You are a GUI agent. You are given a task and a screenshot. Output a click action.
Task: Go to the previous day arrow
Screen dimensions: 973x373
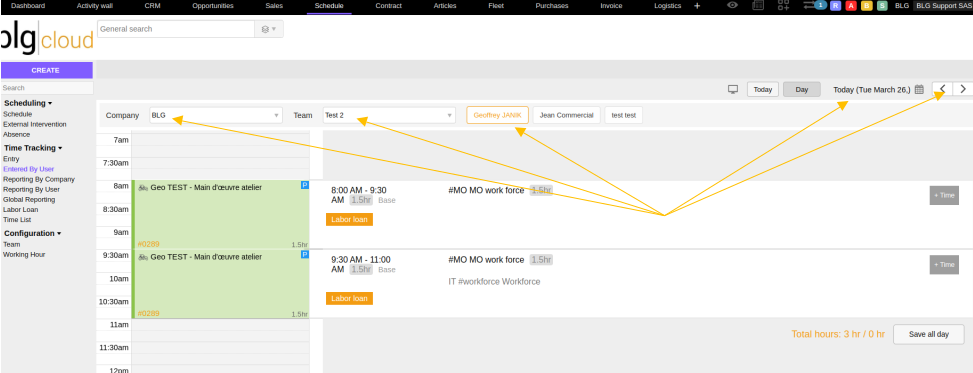[942, 89]
